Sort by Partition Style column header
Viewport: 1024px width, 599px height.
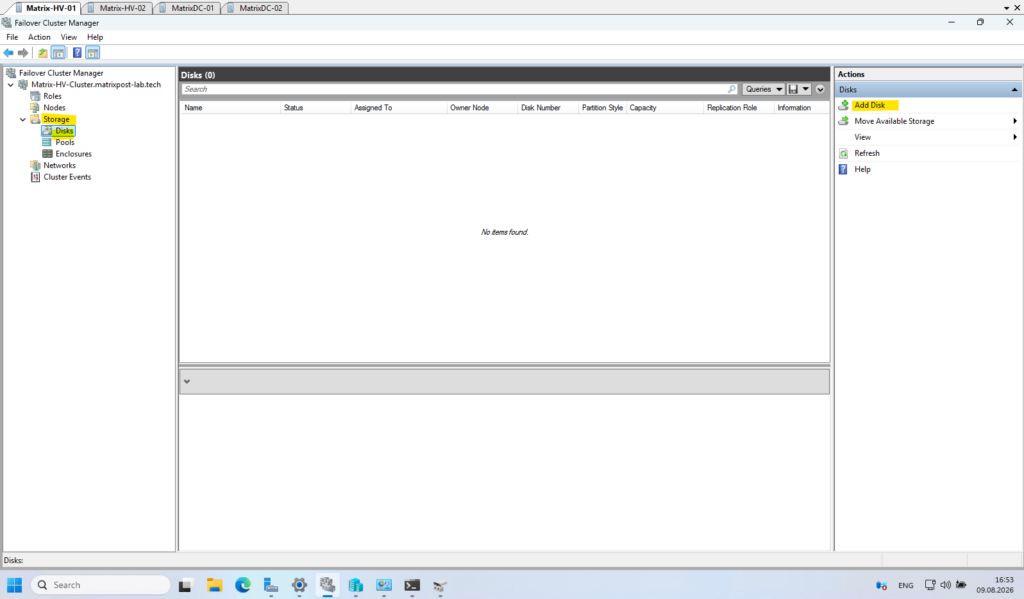click(x=602, y=108)
